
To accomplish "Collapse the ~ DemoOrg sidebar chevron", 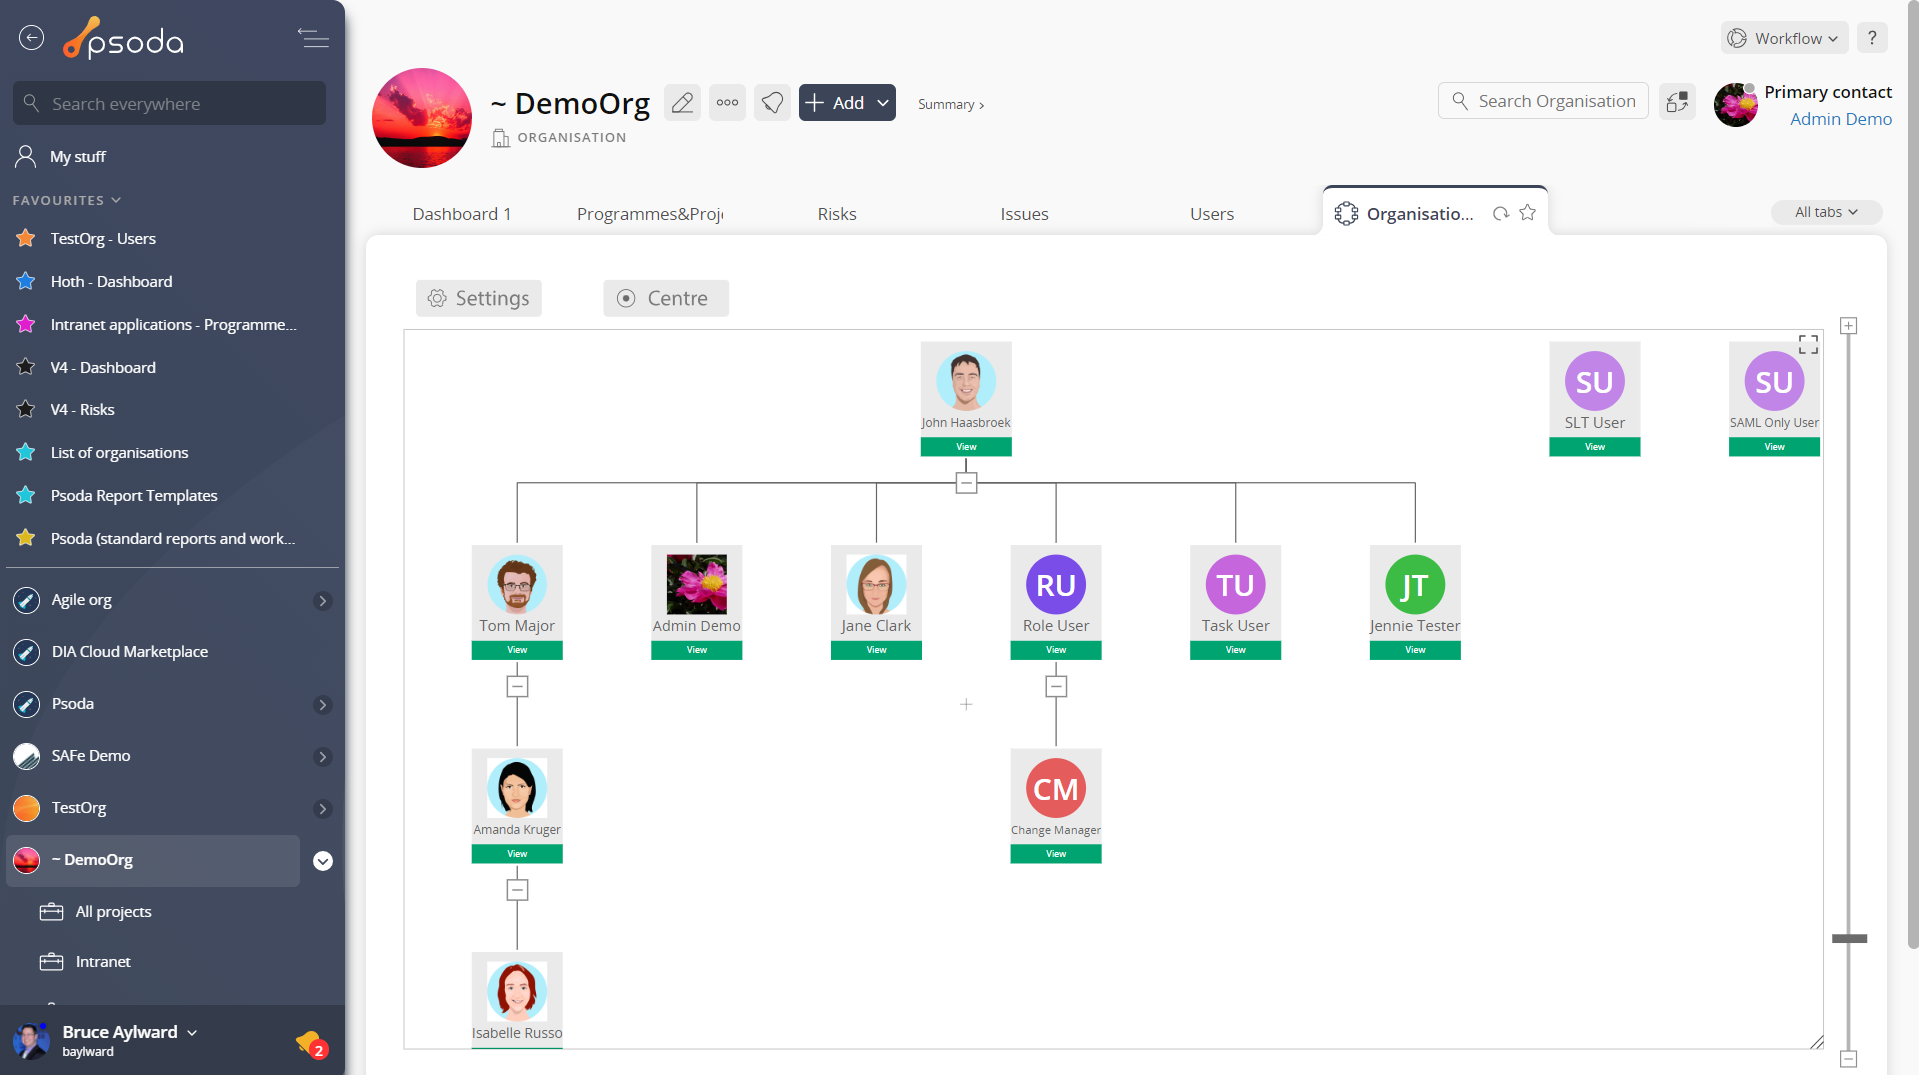I will click(322, 861).
